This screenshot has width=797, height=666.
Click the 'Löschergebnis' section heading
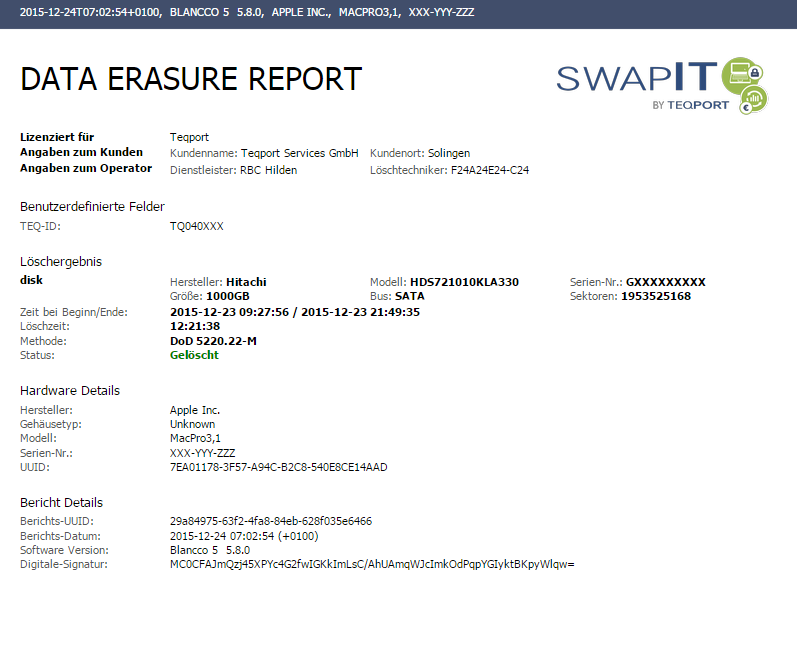point(61,261)
